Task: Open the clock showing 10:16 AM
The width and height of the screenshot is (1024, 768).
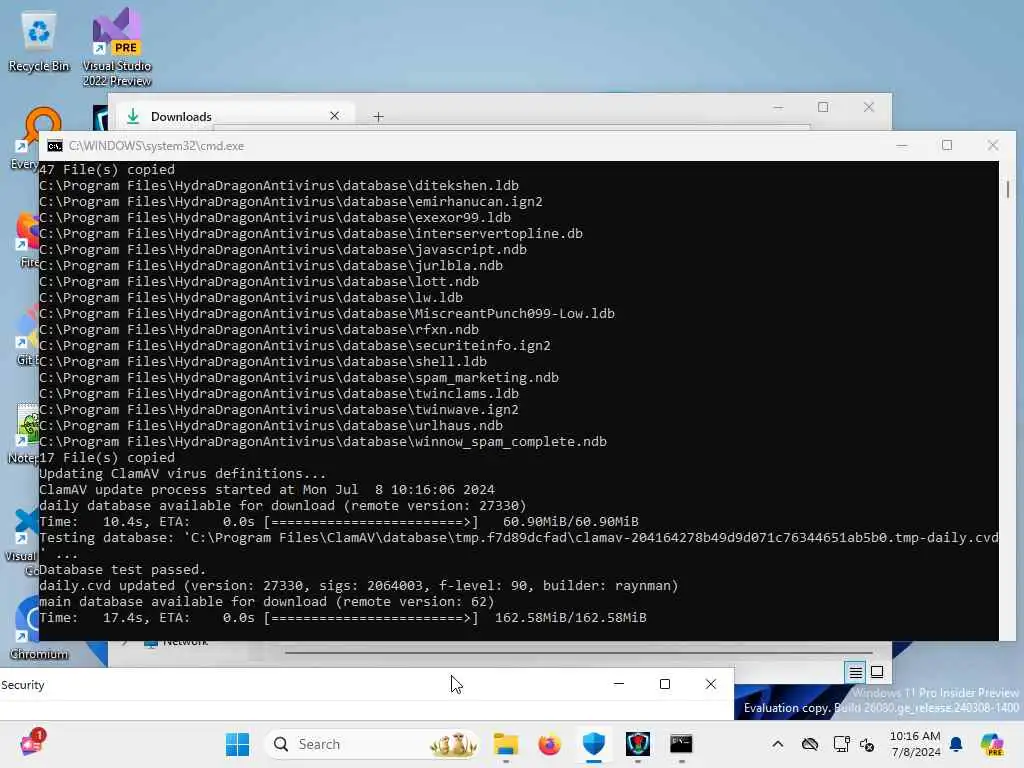Action: click(x=915, y=744)
